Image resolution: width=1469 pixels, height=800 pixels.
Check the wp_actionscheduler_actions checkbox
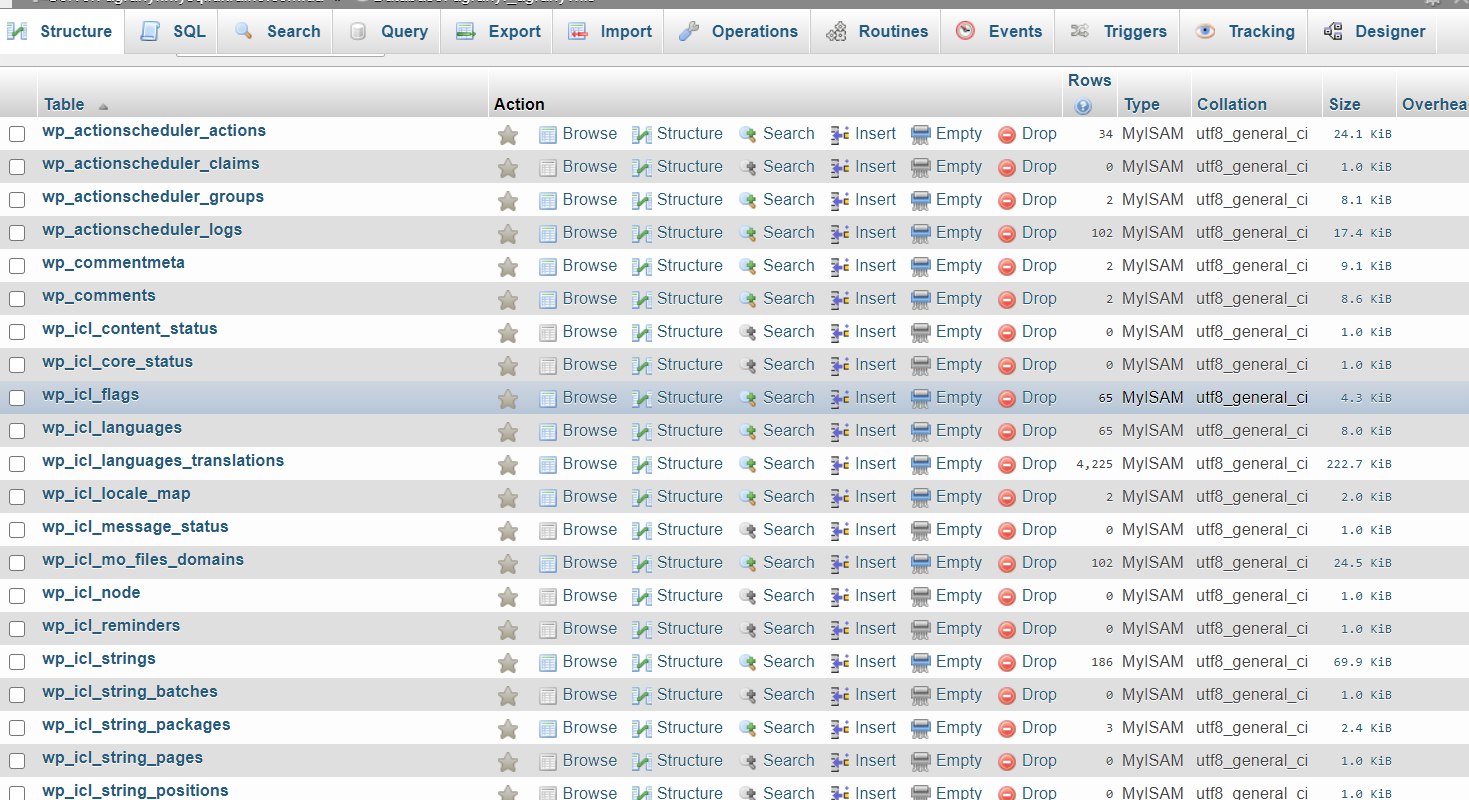pos(17,134)
